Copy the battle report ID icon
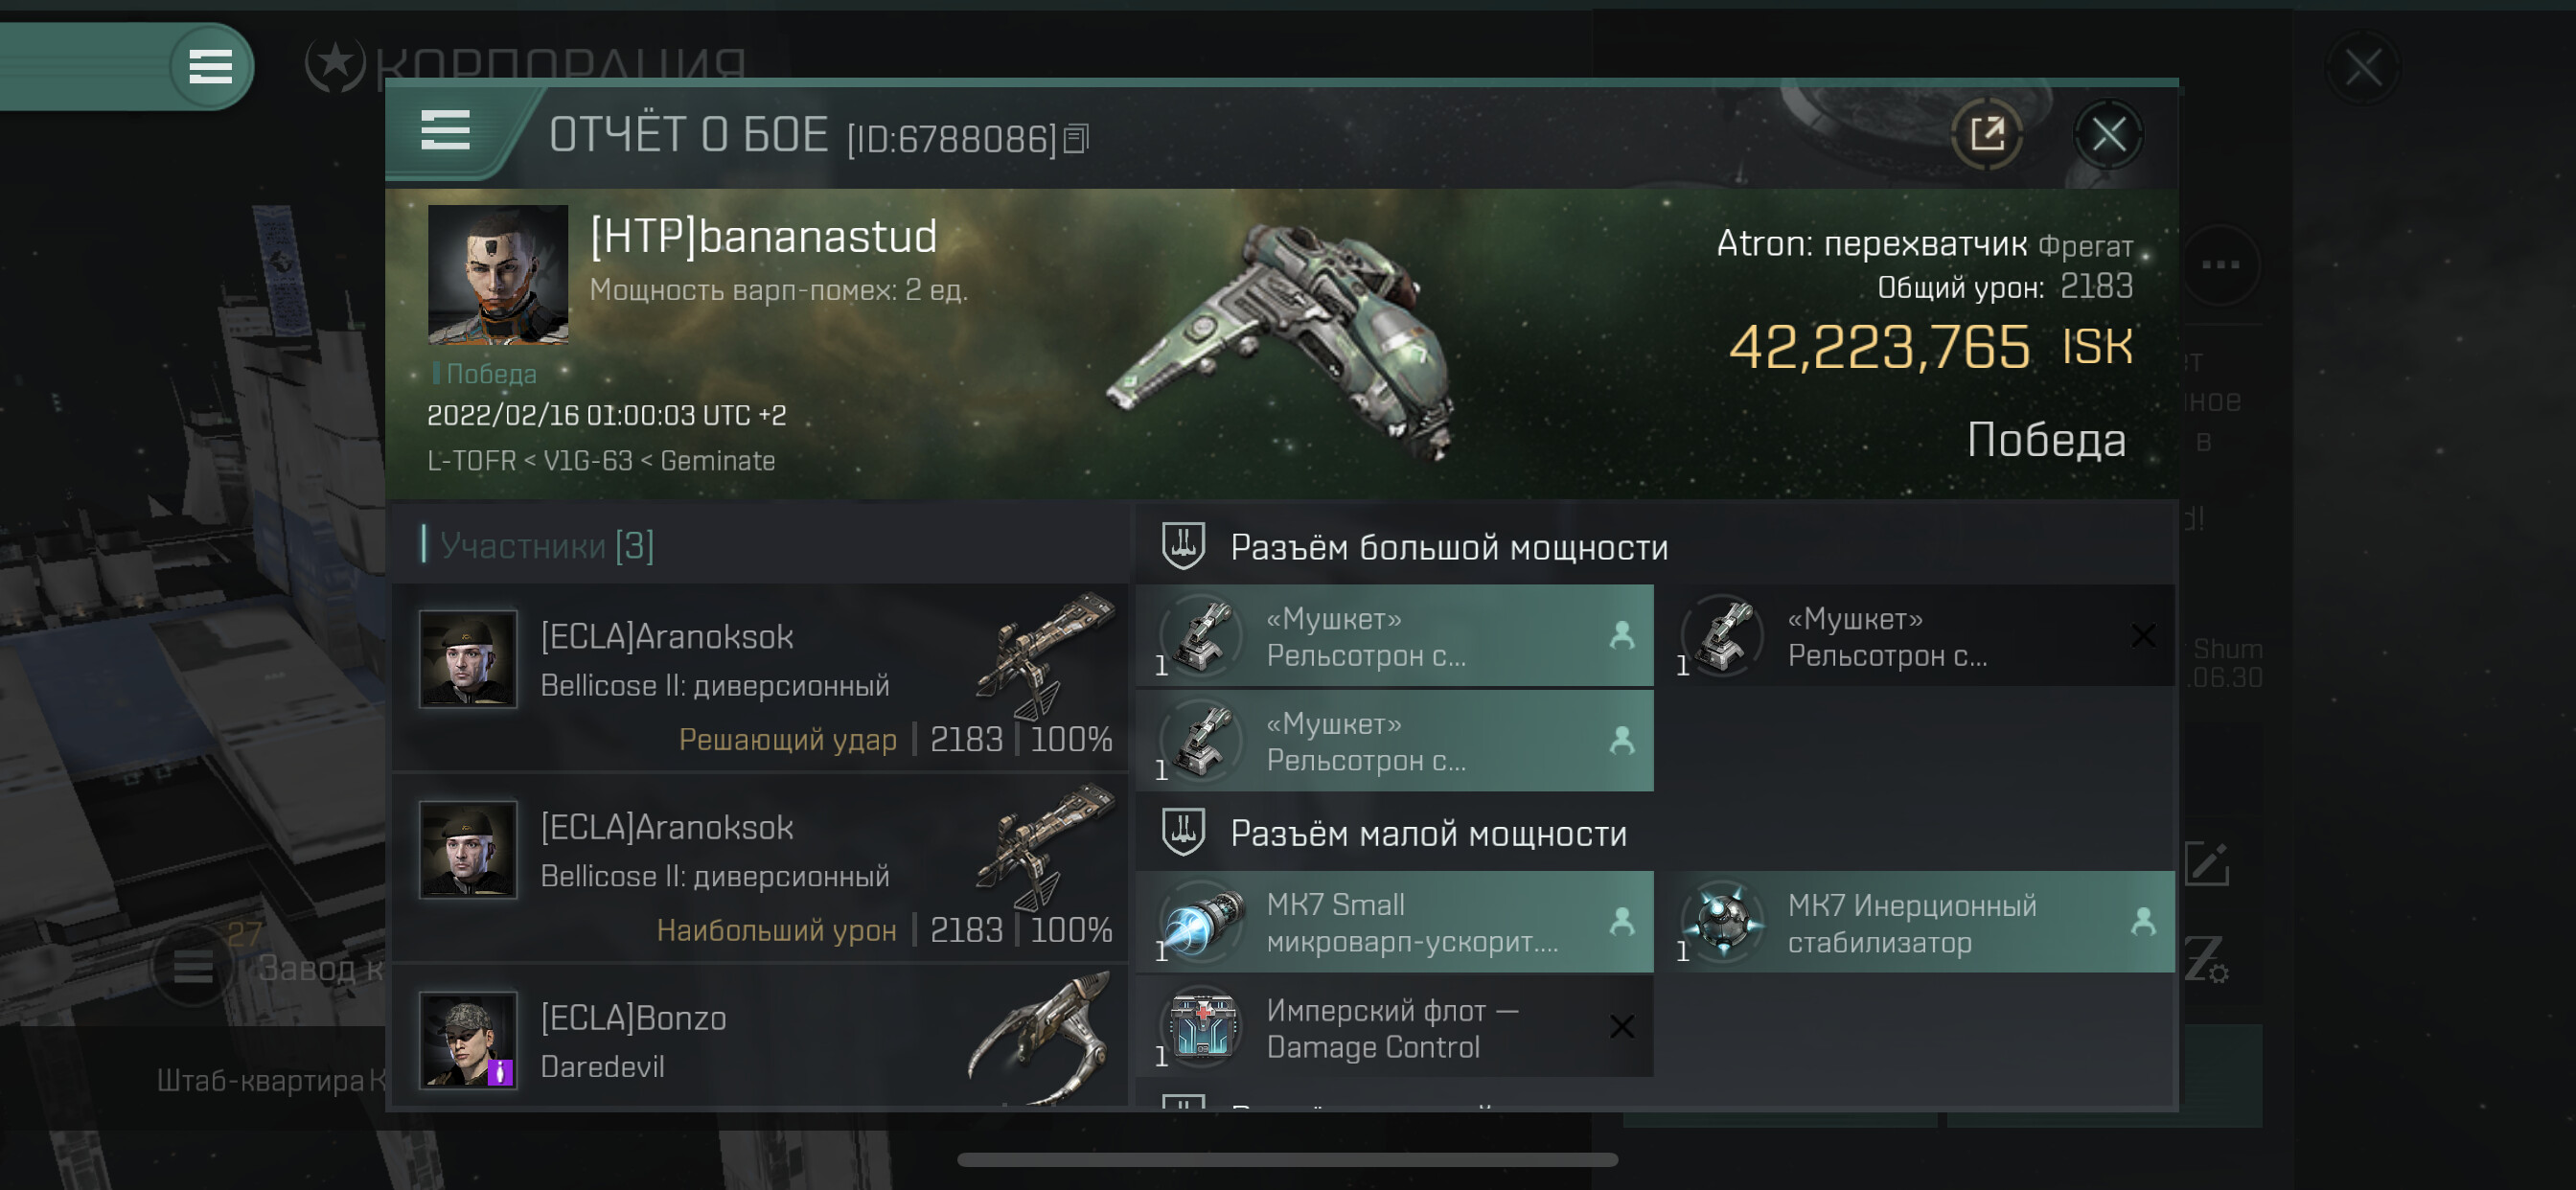Image resolution: width=2576 pixels, height=1190 pixels. [x=1076, y=138]
